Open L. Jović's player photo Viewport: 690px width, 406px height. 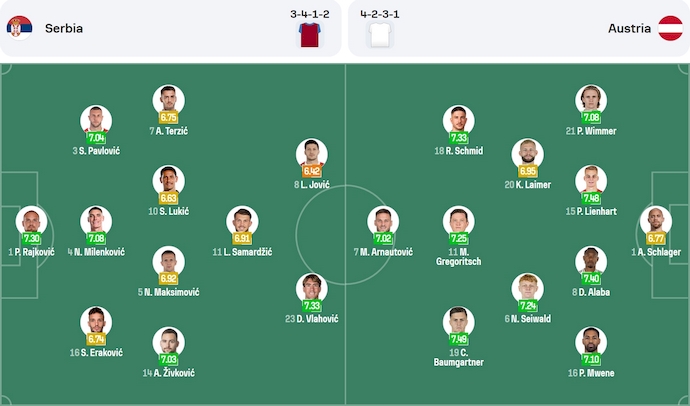pyautogui.click(x=312, y=153)
